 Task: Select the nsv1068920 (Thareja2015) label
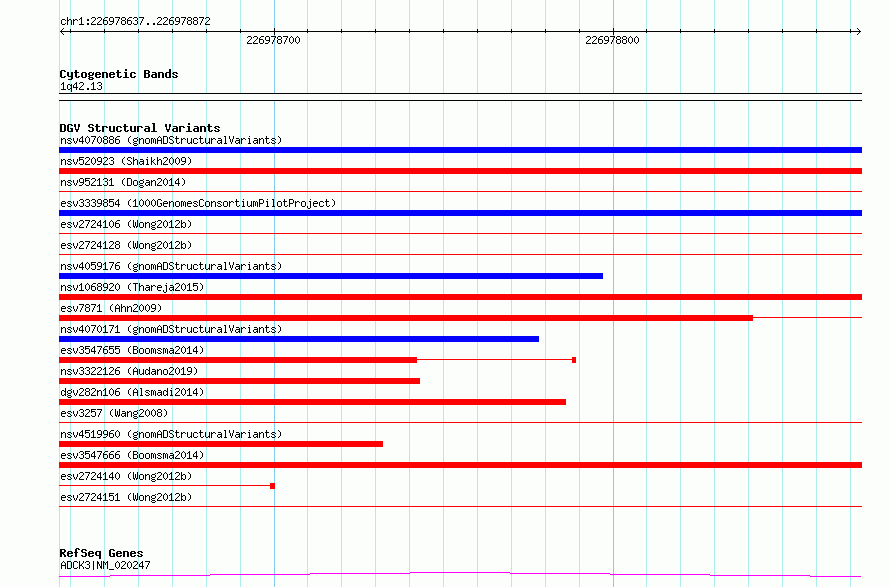point(132,287)
